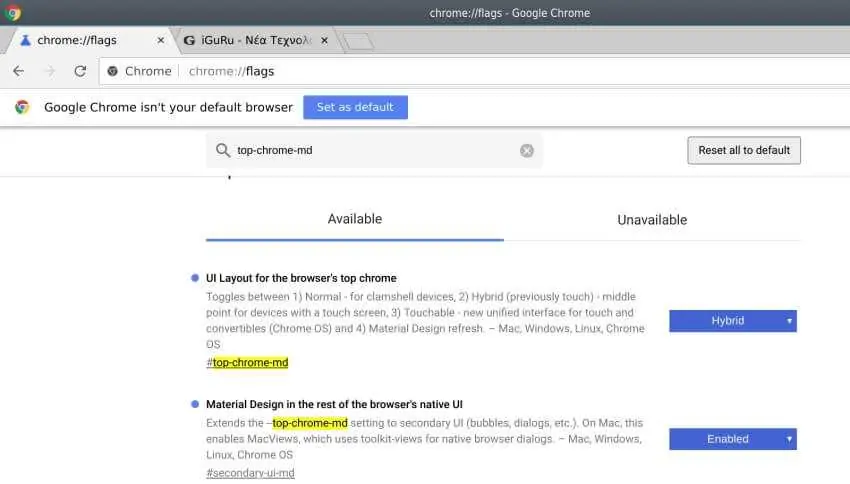Switch to the iGuRu tab

click(x=255, y=40)
